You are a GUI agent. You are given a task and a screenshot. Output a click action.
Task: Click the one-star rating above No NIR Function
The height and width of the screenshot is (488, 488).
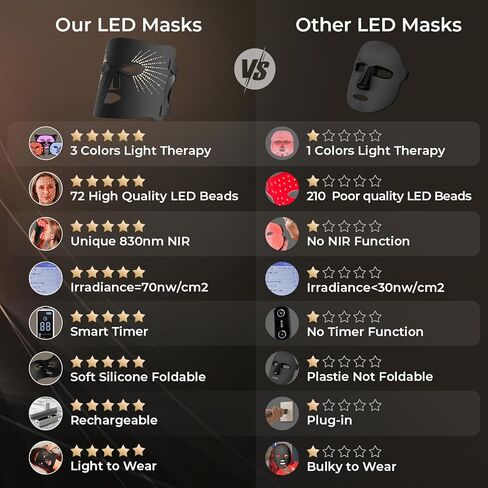(x=344, y=226)
